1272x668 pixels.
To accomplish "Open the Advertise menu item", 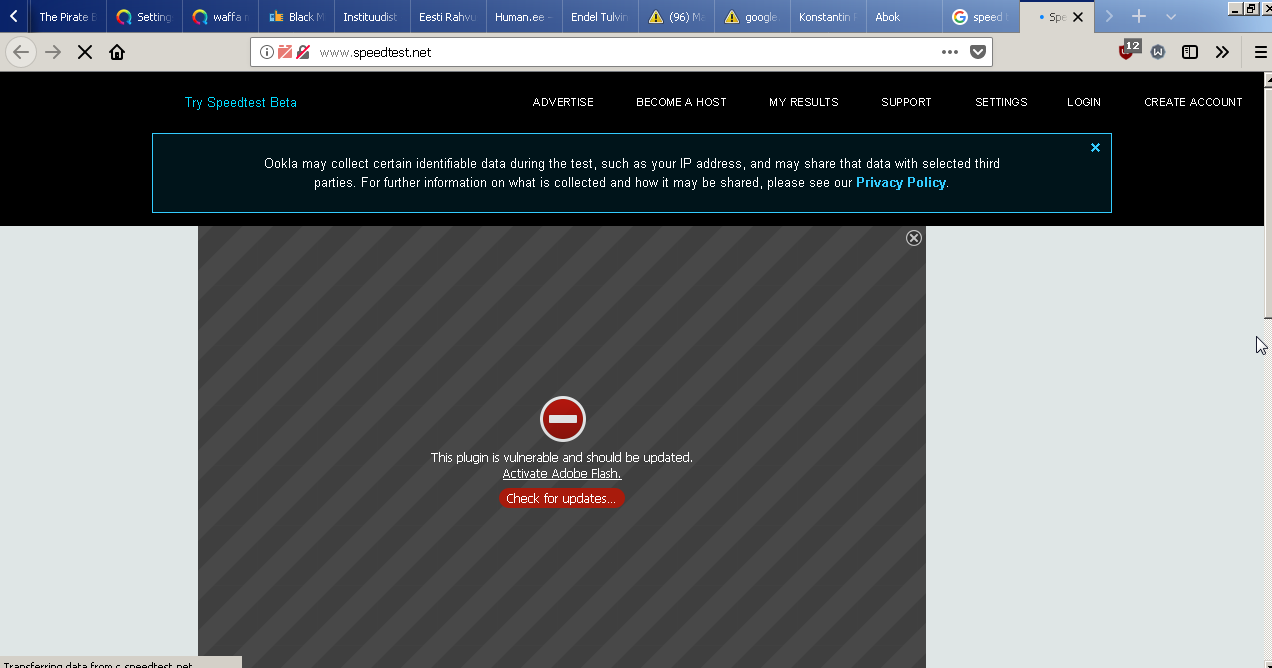I will (x=563, y=102).
